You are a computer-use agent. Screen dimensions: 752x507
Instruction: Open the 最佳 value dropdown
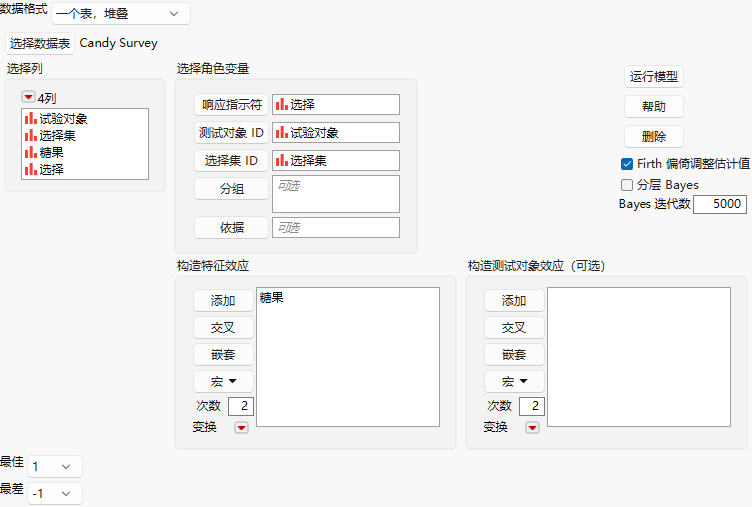coord(55,466)
